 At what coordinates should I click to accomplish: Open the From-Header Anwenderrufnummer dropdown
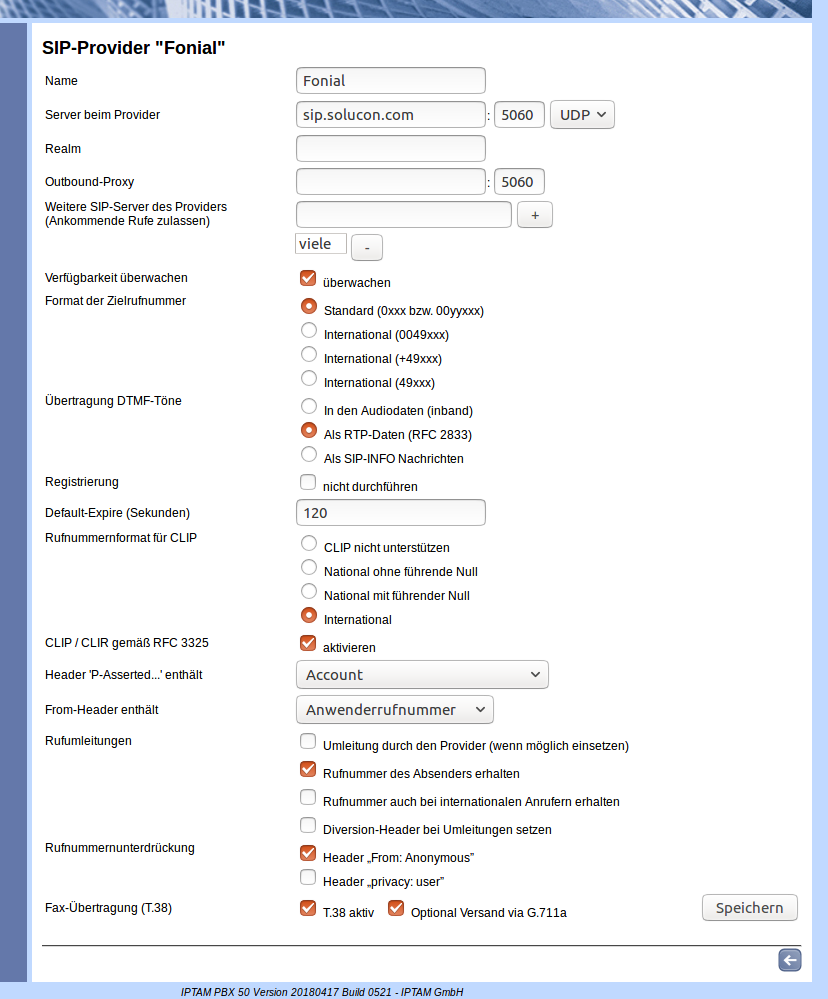[395, 710]
